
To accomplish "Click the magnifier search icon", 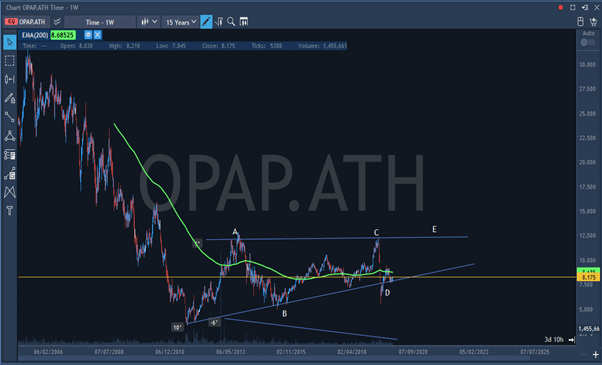I will tap(231, 22).
